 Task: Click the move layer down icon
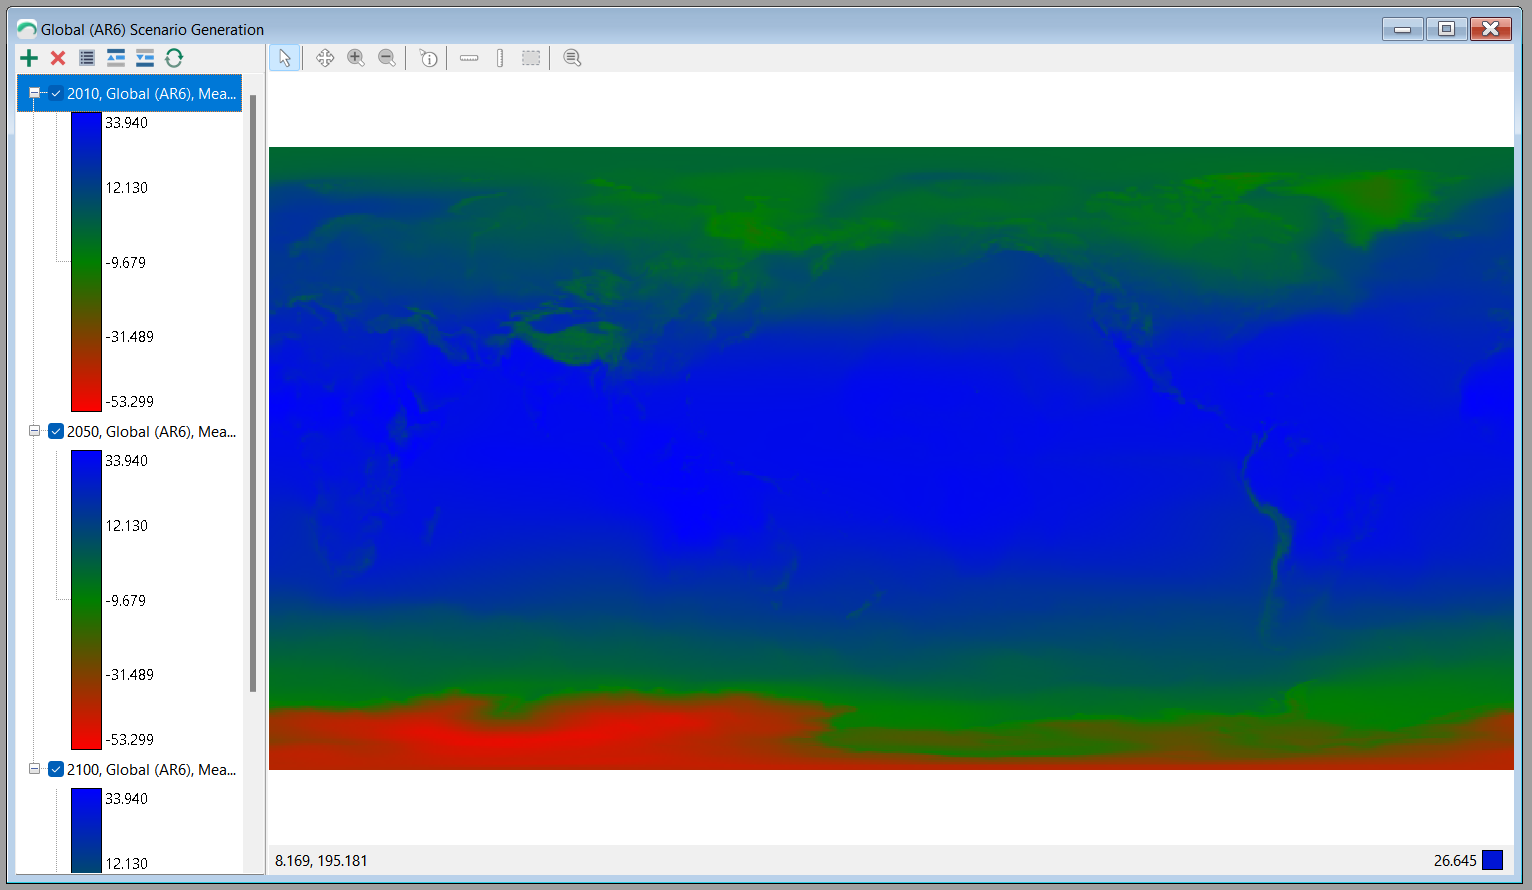tap(145, 58)
